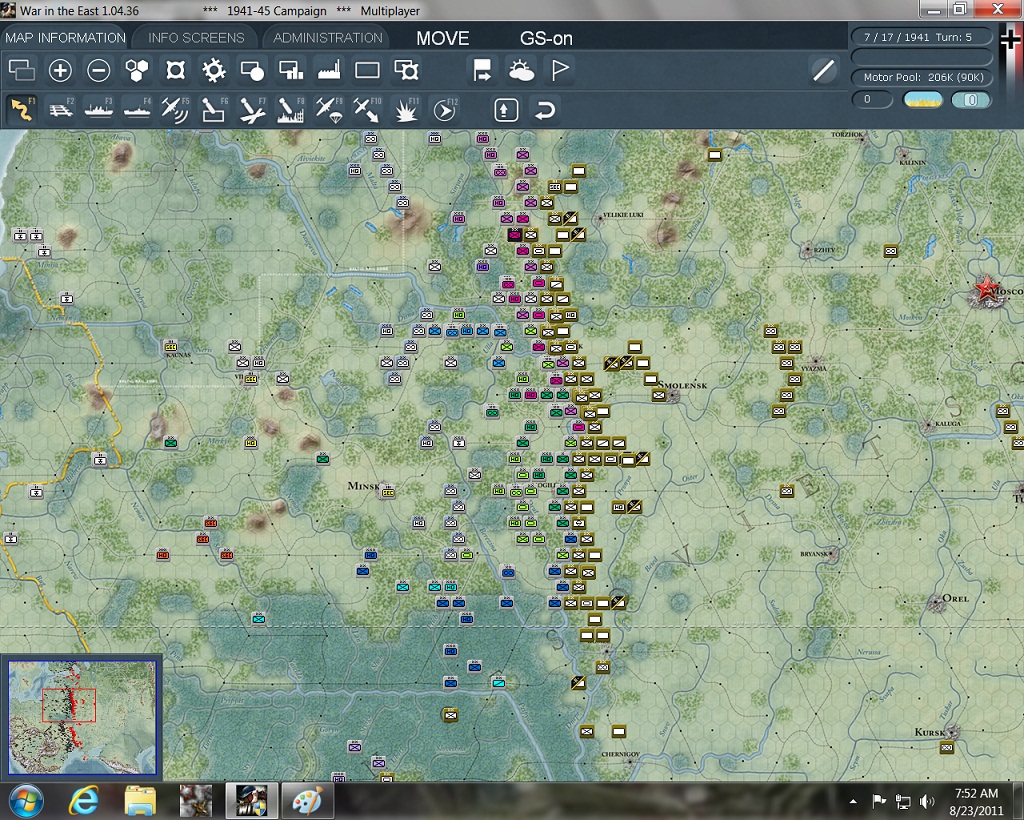
Task: Toggle the plain rectangle unit icon
Action: 367,70
